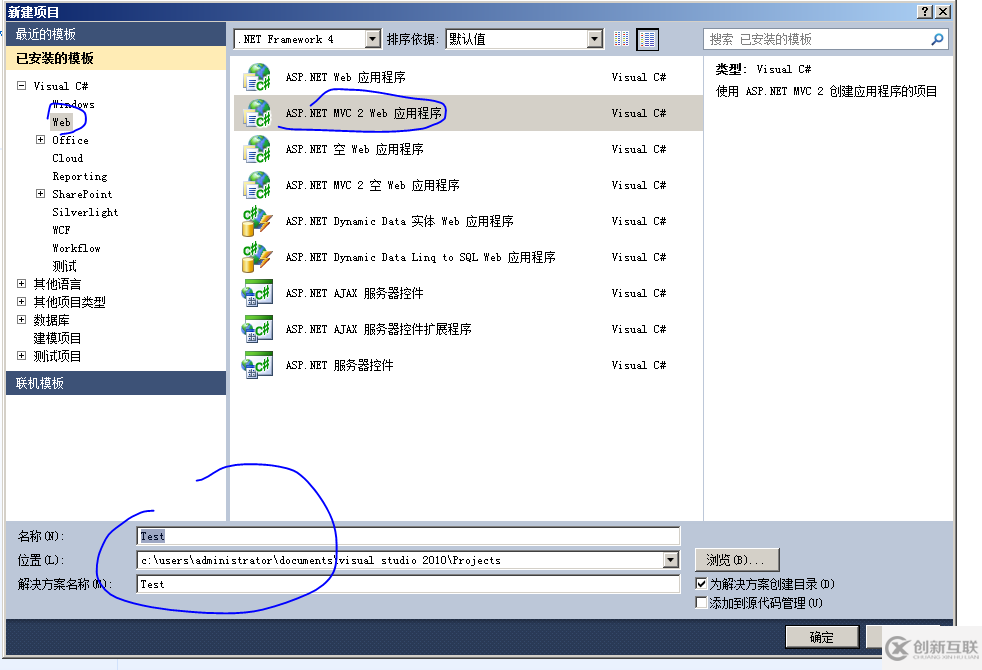Click the ASP.NET 服务器控件 template icon
Screen dimensions: 982x670
pos(257,366)
